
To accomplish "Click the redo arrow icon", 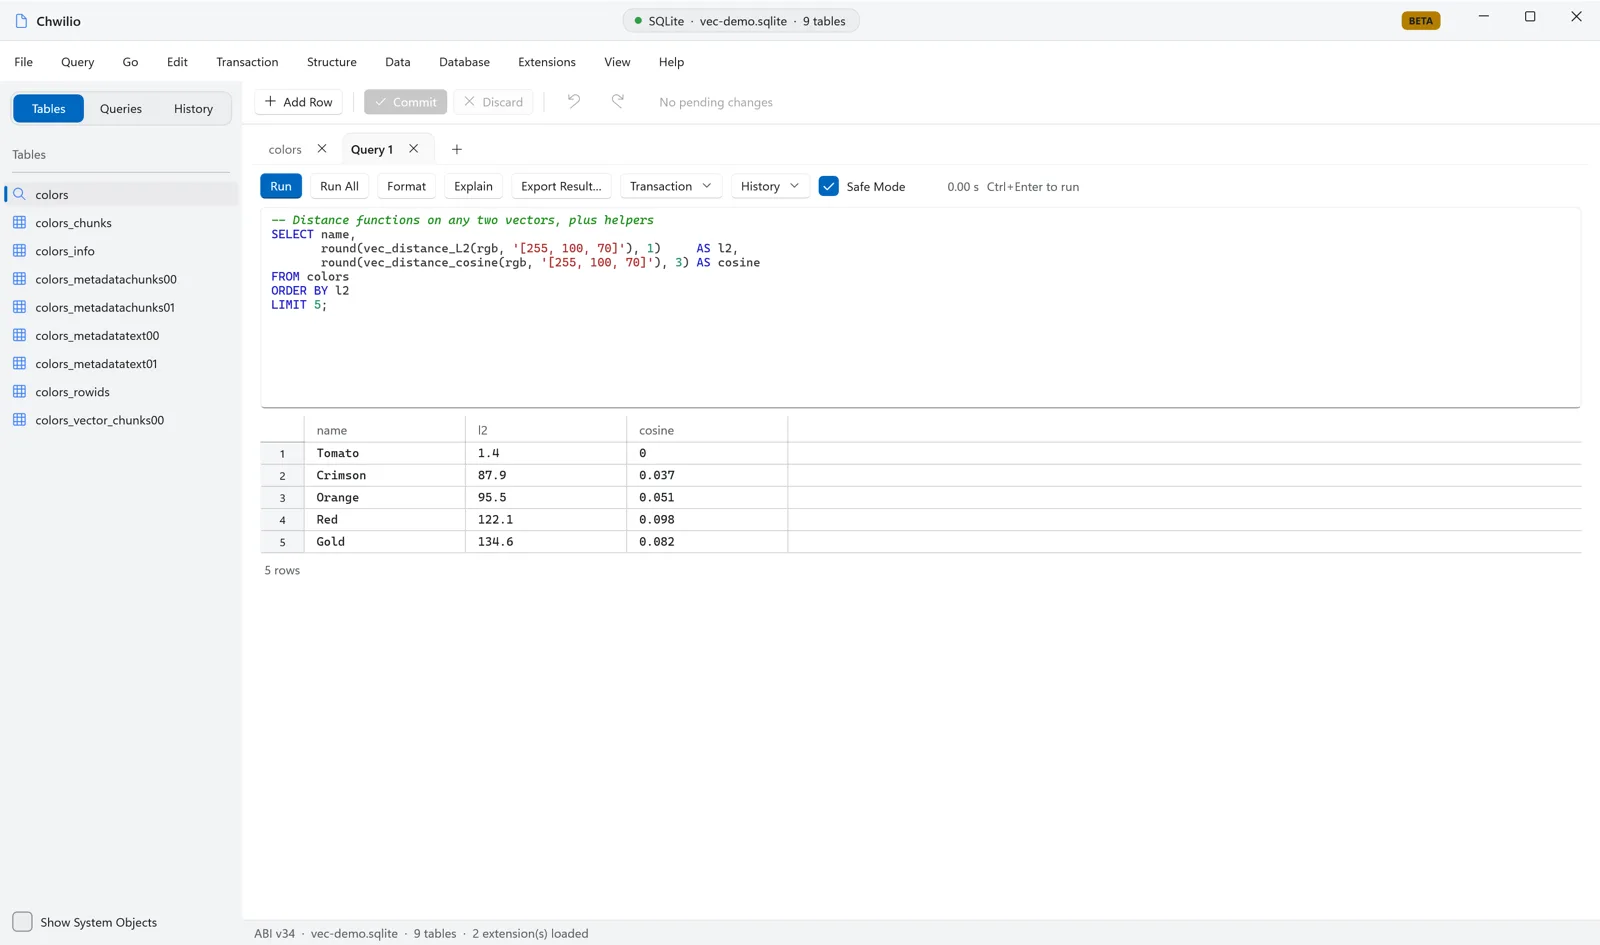I will (618, 101).
